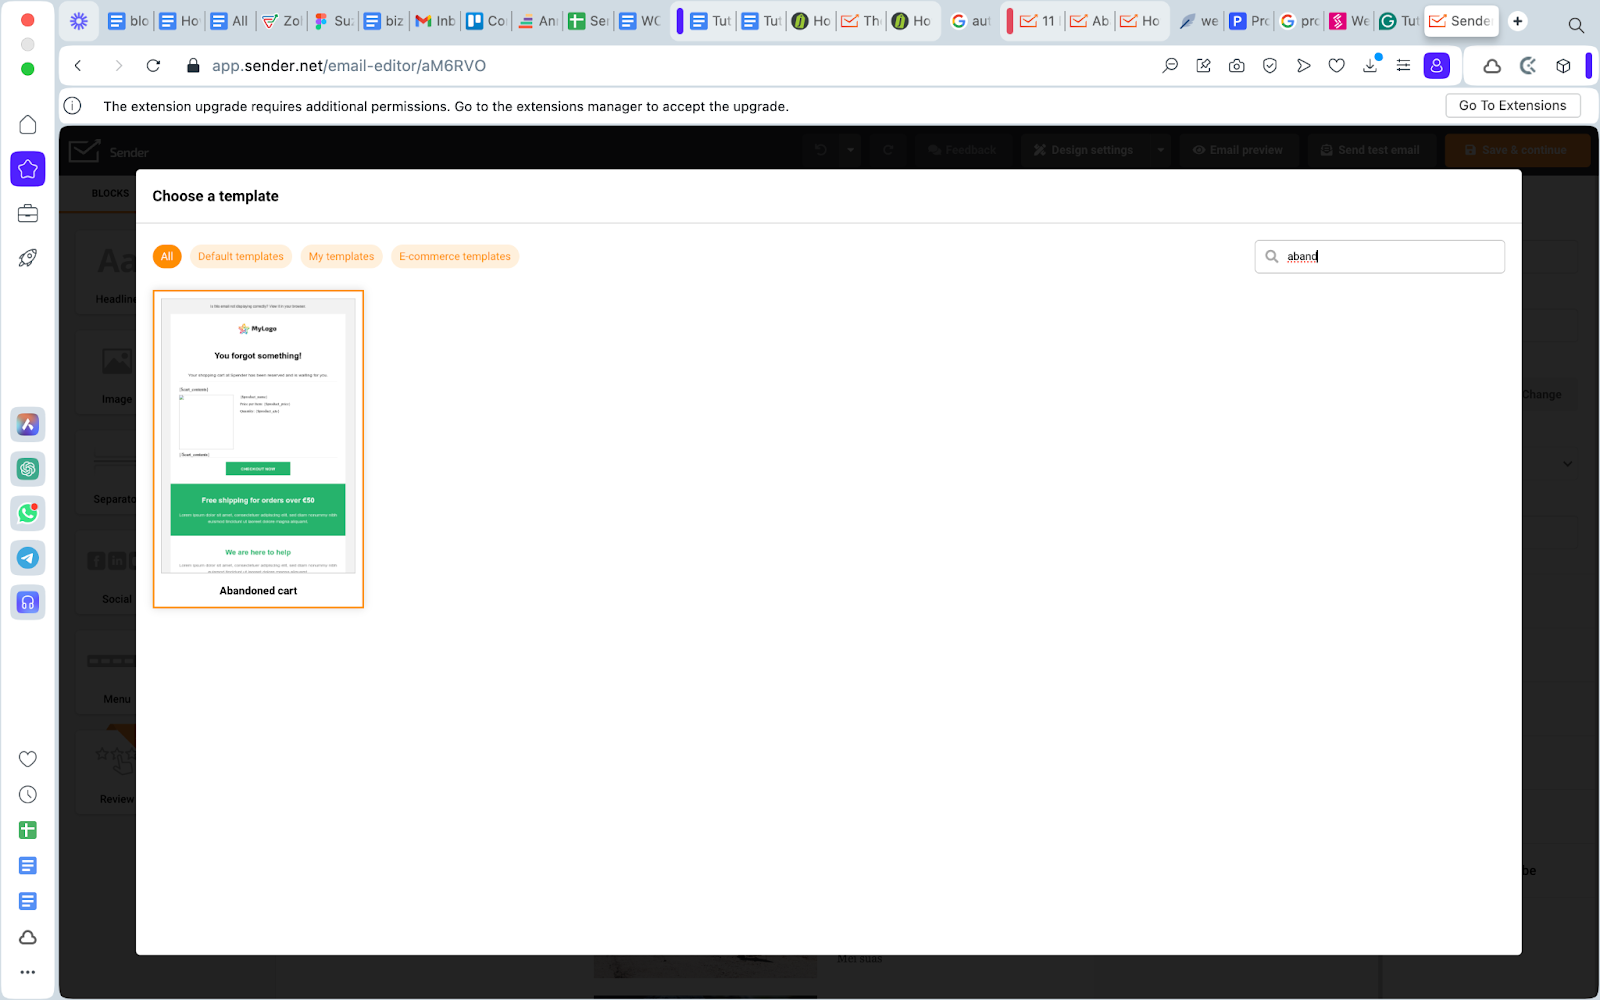This screenshot has height=1000, width=1600.
Task: Click the address bar URL
Action: pos(349,66)
